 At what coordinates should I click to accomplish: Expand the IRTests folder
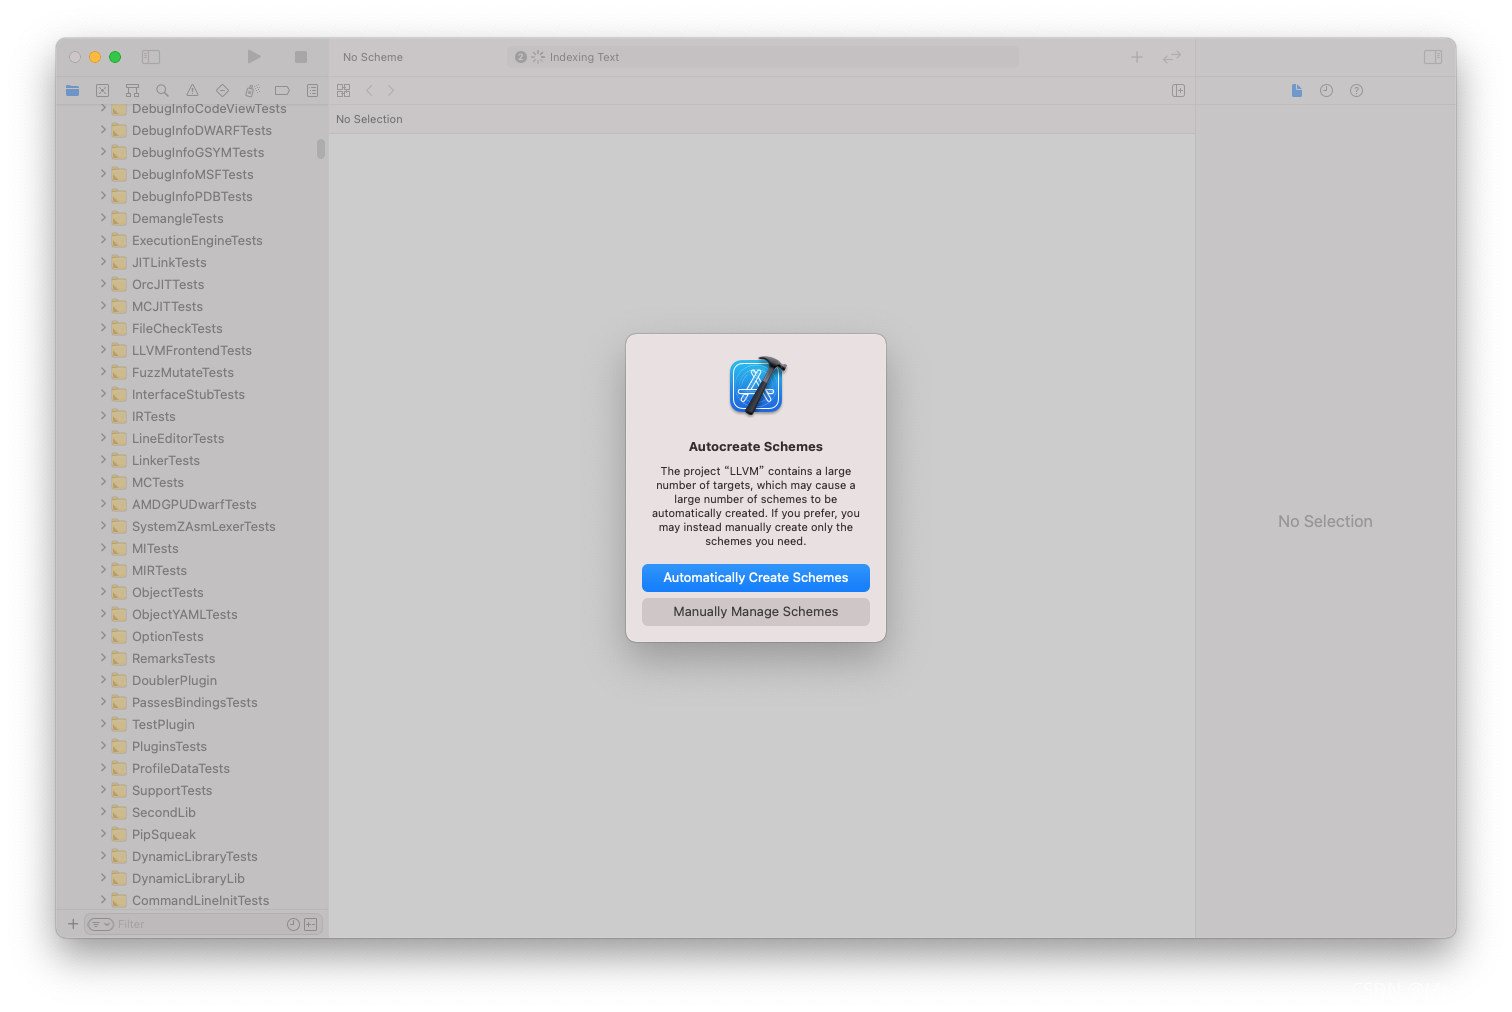(103, 416)
